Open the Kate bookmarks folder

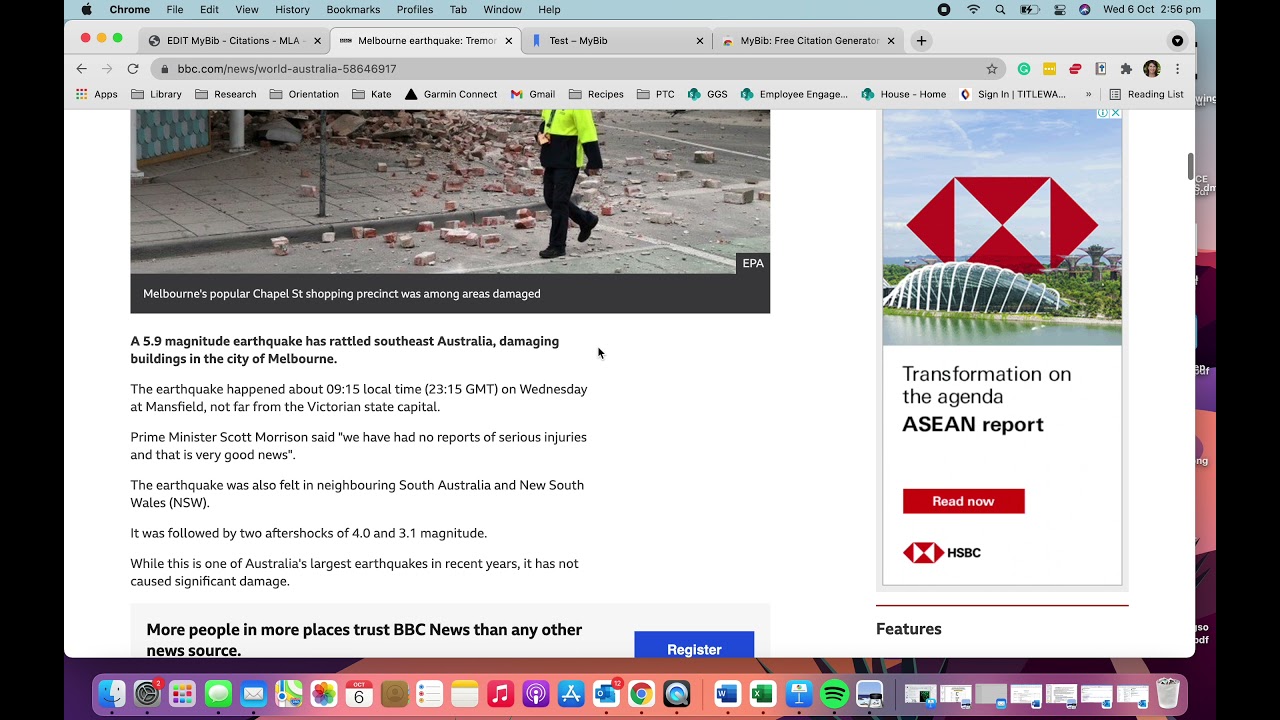click(x=371, y=94)
